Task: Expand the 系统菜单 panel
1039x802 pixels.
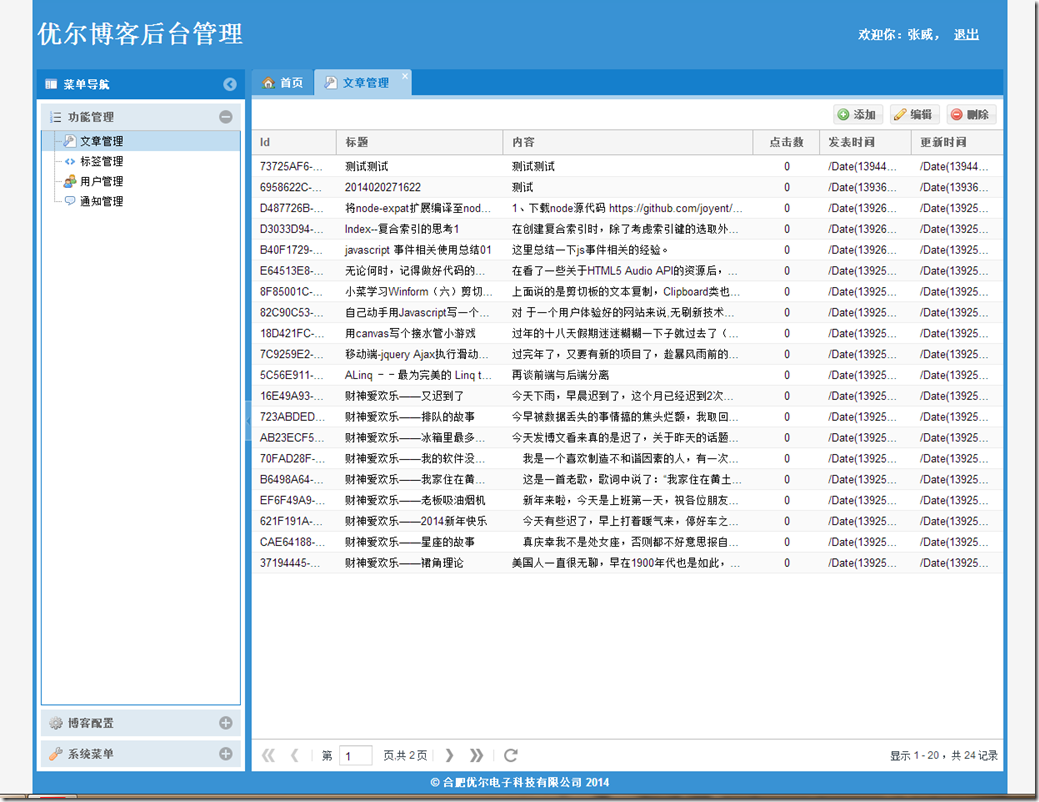Action: point(227,753)
